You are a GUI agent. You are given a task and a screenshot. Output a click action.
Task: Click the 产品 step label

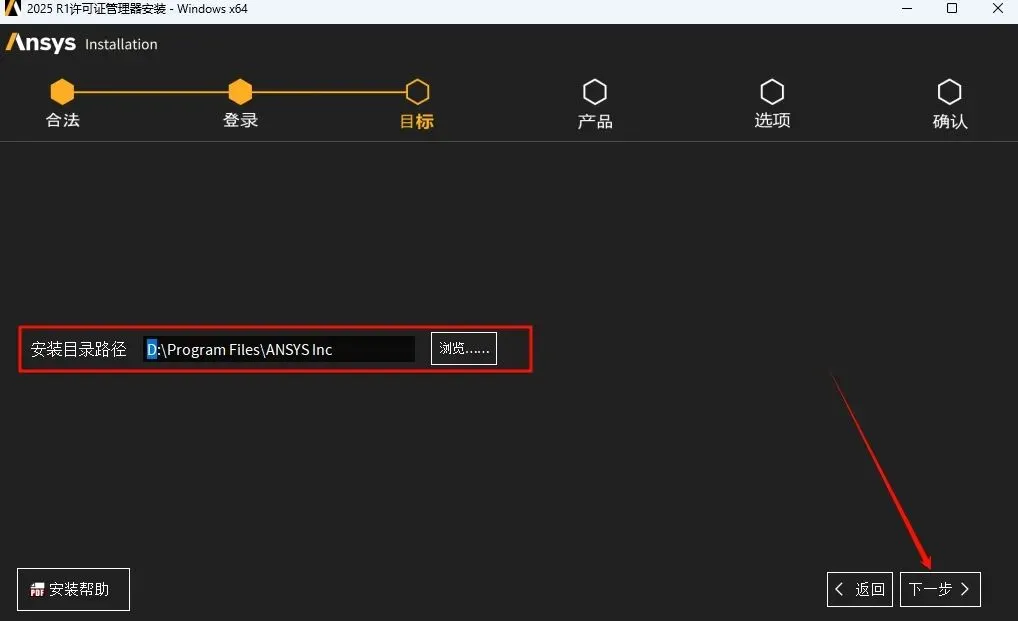(595, 121)
